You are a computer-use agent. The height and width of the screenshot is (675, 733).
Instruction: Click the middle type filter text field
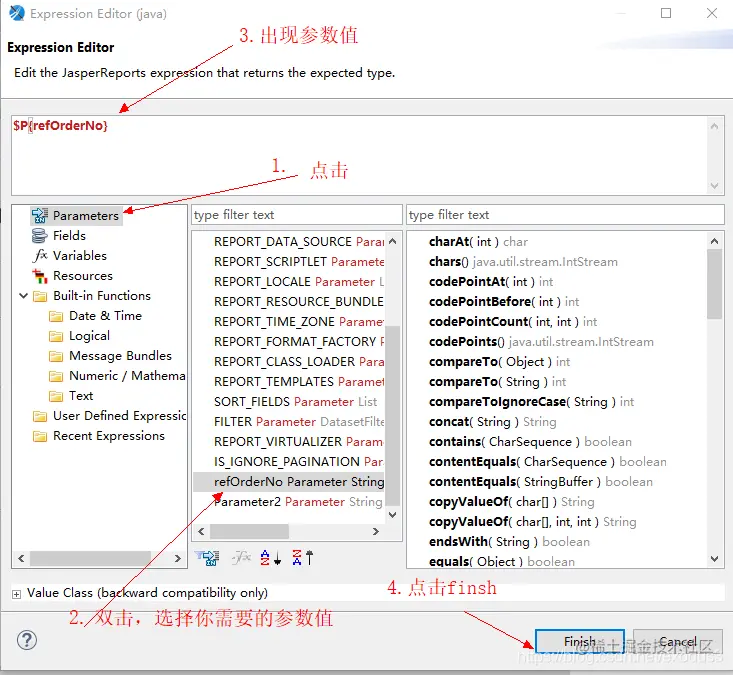point(296,215)
